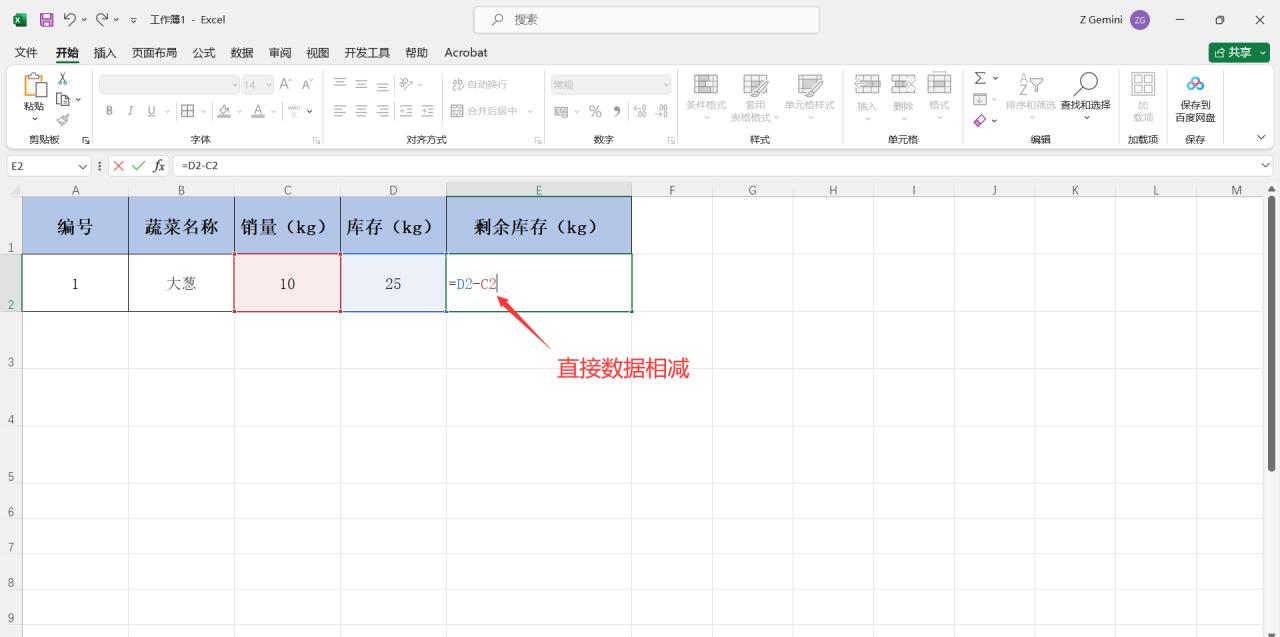Open Find and Select magnifier
This screenshot has height=637, width=1280.
coord(1085,84)
